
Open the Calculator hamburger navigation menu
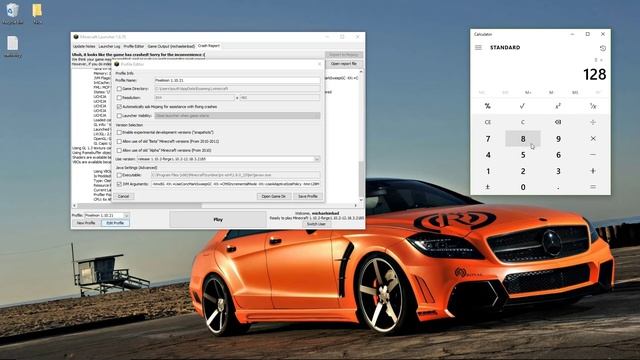pos(478,48)
